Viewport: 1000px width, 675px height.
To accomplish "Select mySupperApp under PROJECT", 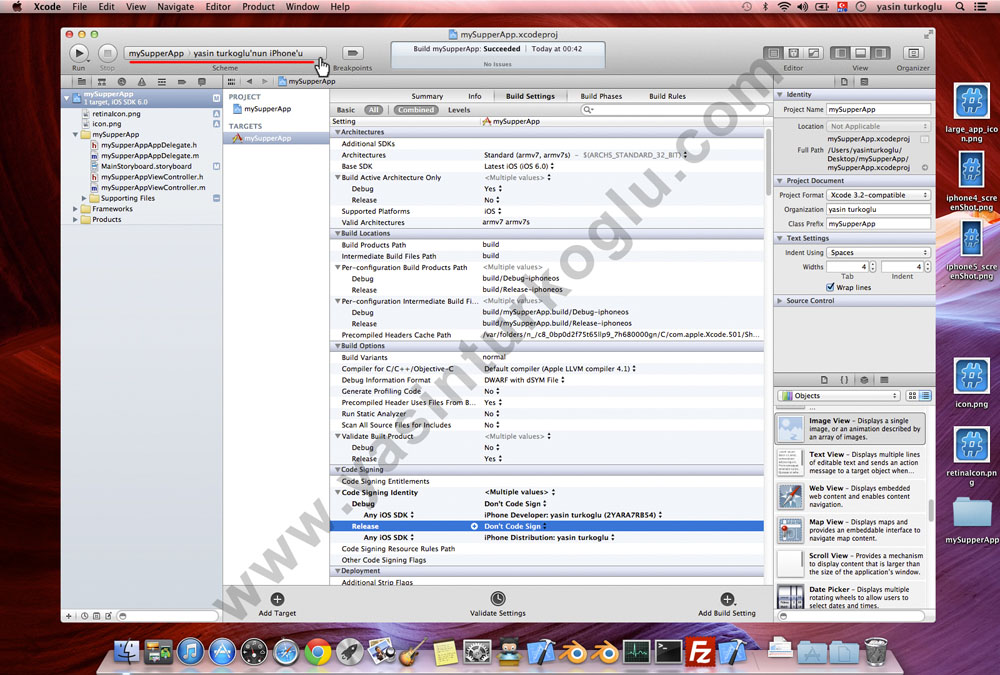I will pos(267,109).
